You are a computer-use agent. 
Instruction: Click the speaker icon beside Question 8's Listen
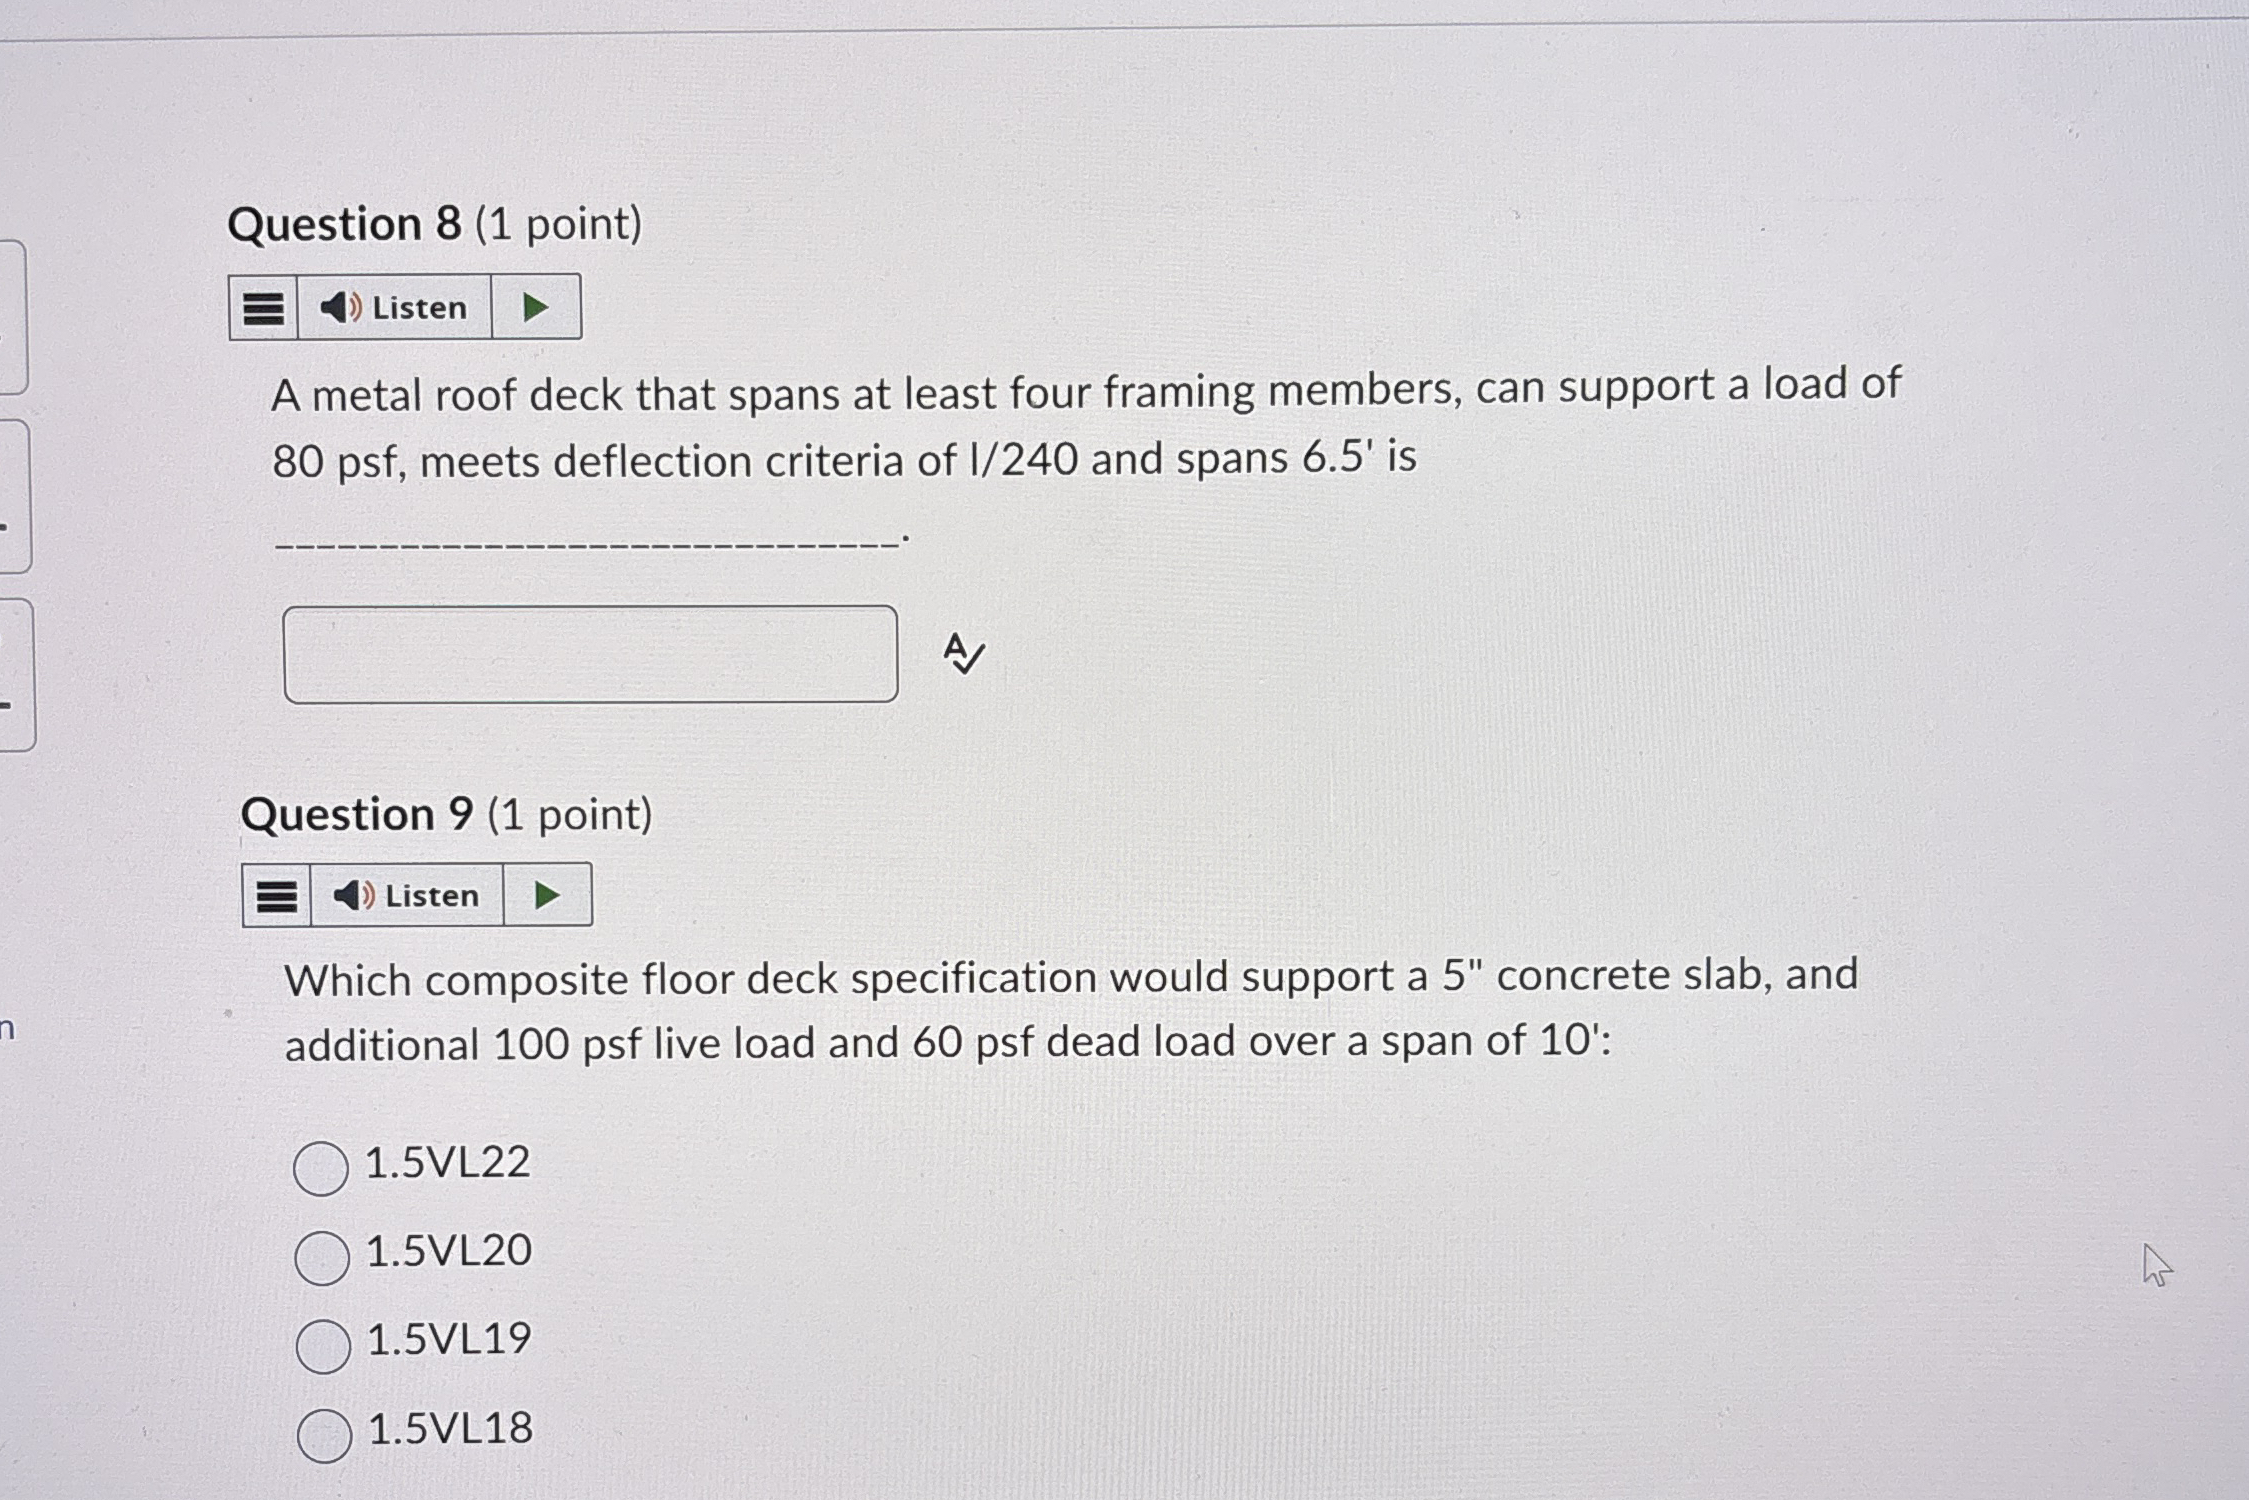point(340,308)
